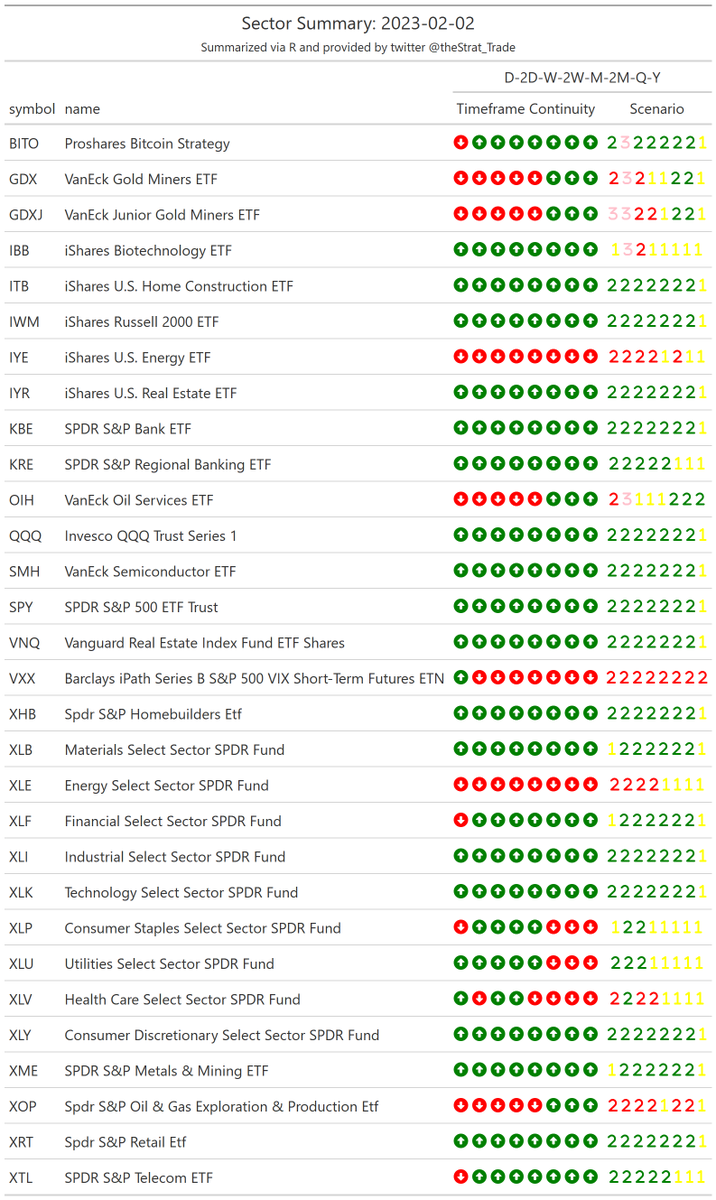Click 'Spdr S&P Homebuilders Etf' name
This screenshot has height=1200, width=716.
pos(153,714)
